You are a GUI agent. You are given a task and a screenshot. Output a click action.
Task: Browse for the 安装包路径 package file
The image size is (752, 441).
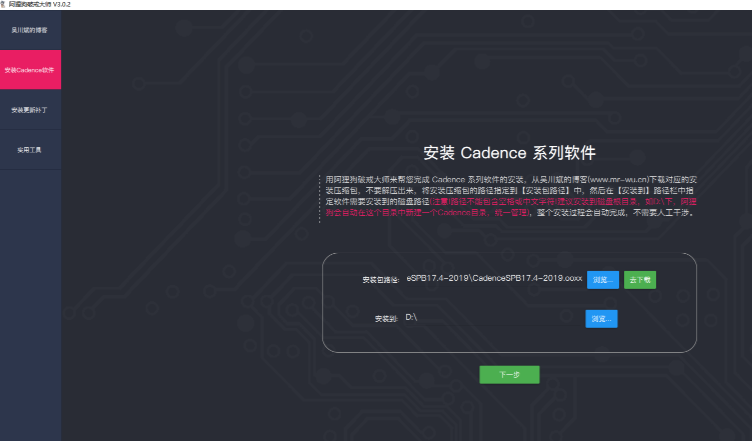click(601, 280)
